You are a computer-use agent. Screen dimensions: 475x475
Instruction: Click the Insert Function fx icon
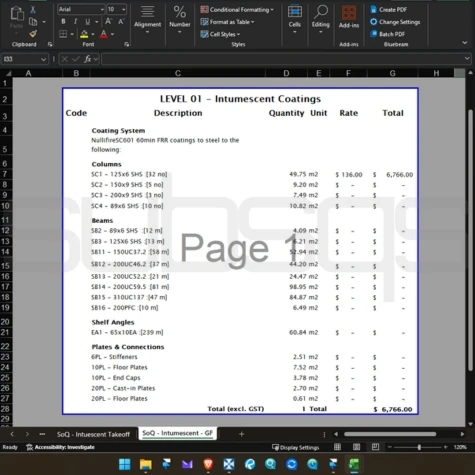point(88,59)
